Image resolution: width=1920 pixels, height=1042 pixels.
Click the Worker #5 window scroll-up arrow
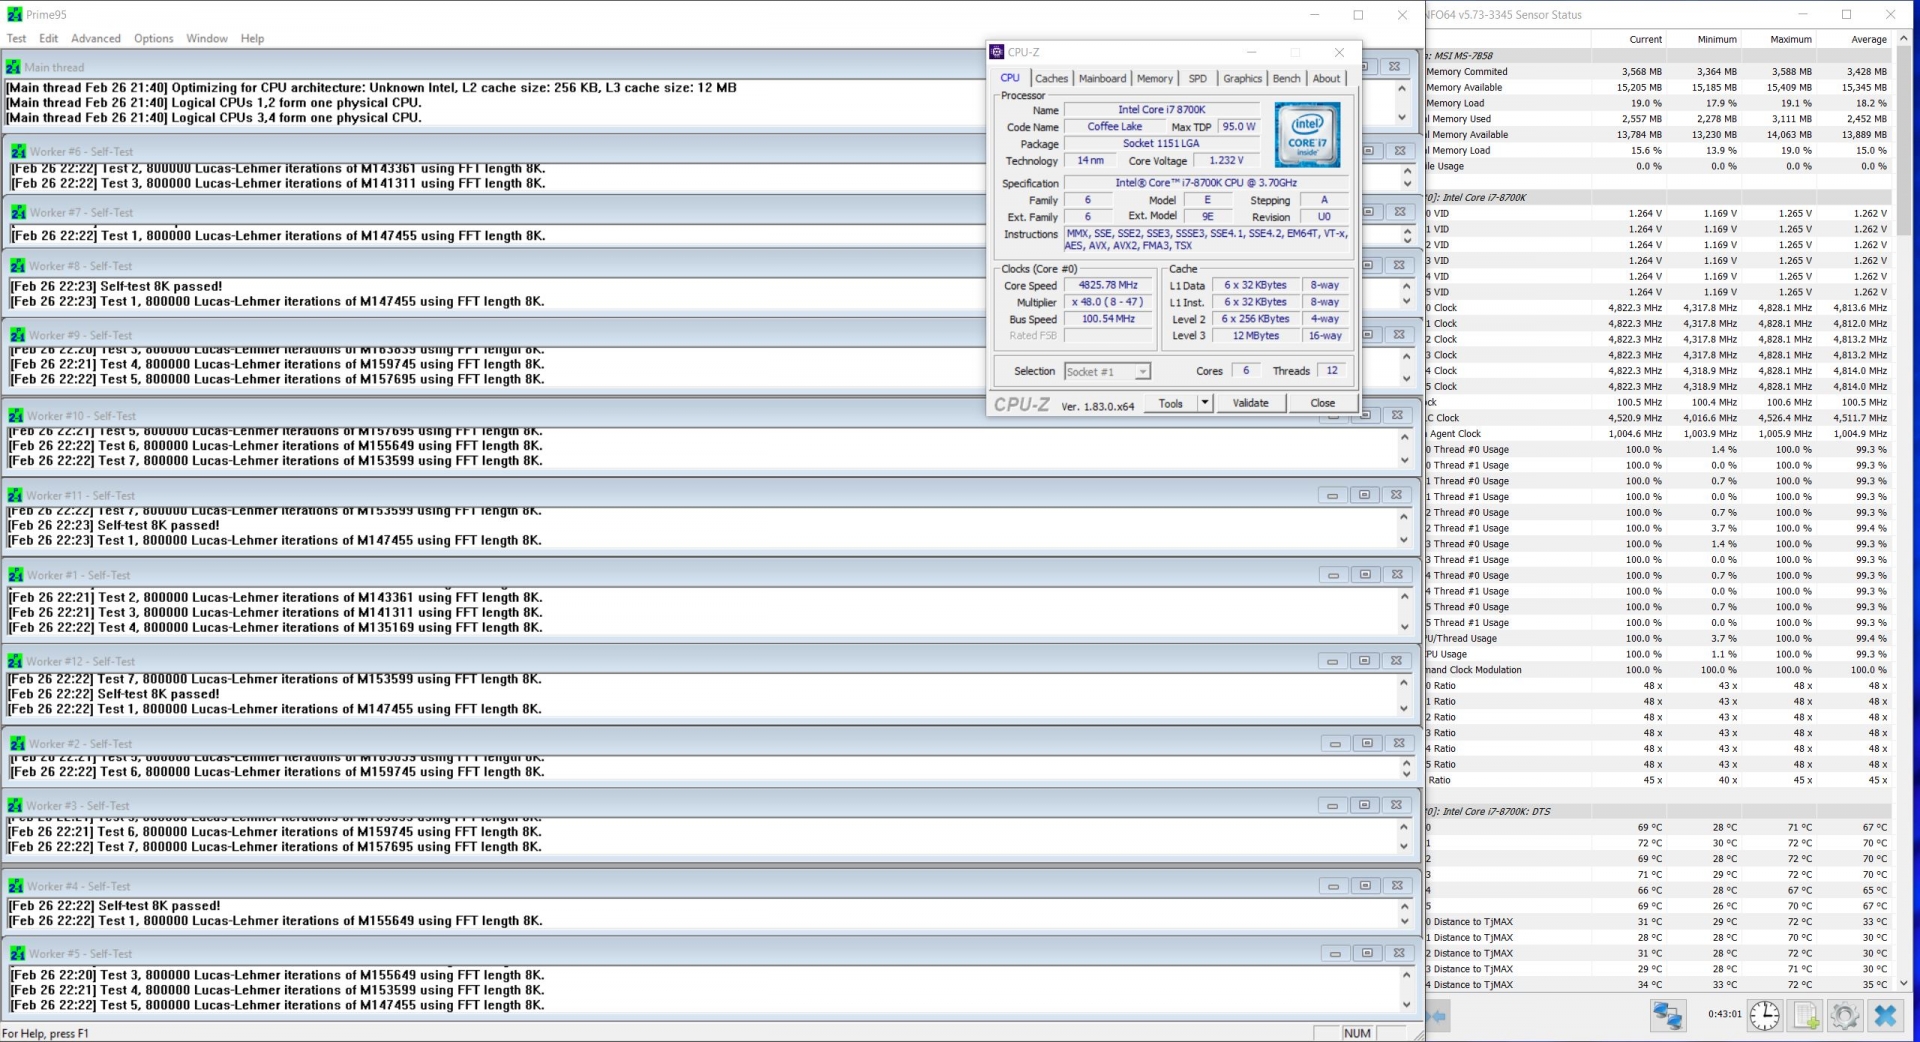(x=1406, y=975)
